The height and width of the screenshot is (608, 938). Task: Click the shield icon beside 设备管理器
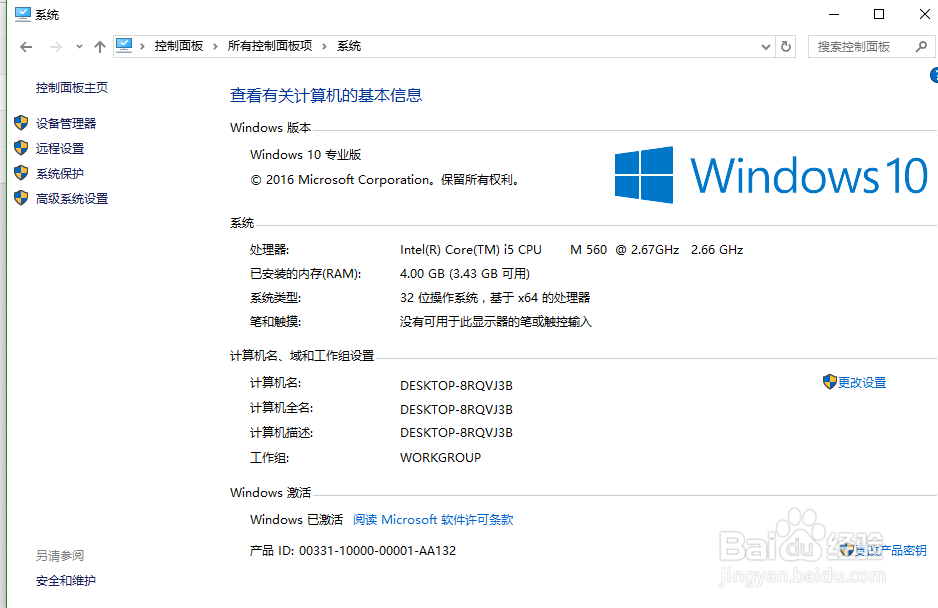[x=21, y=123]
